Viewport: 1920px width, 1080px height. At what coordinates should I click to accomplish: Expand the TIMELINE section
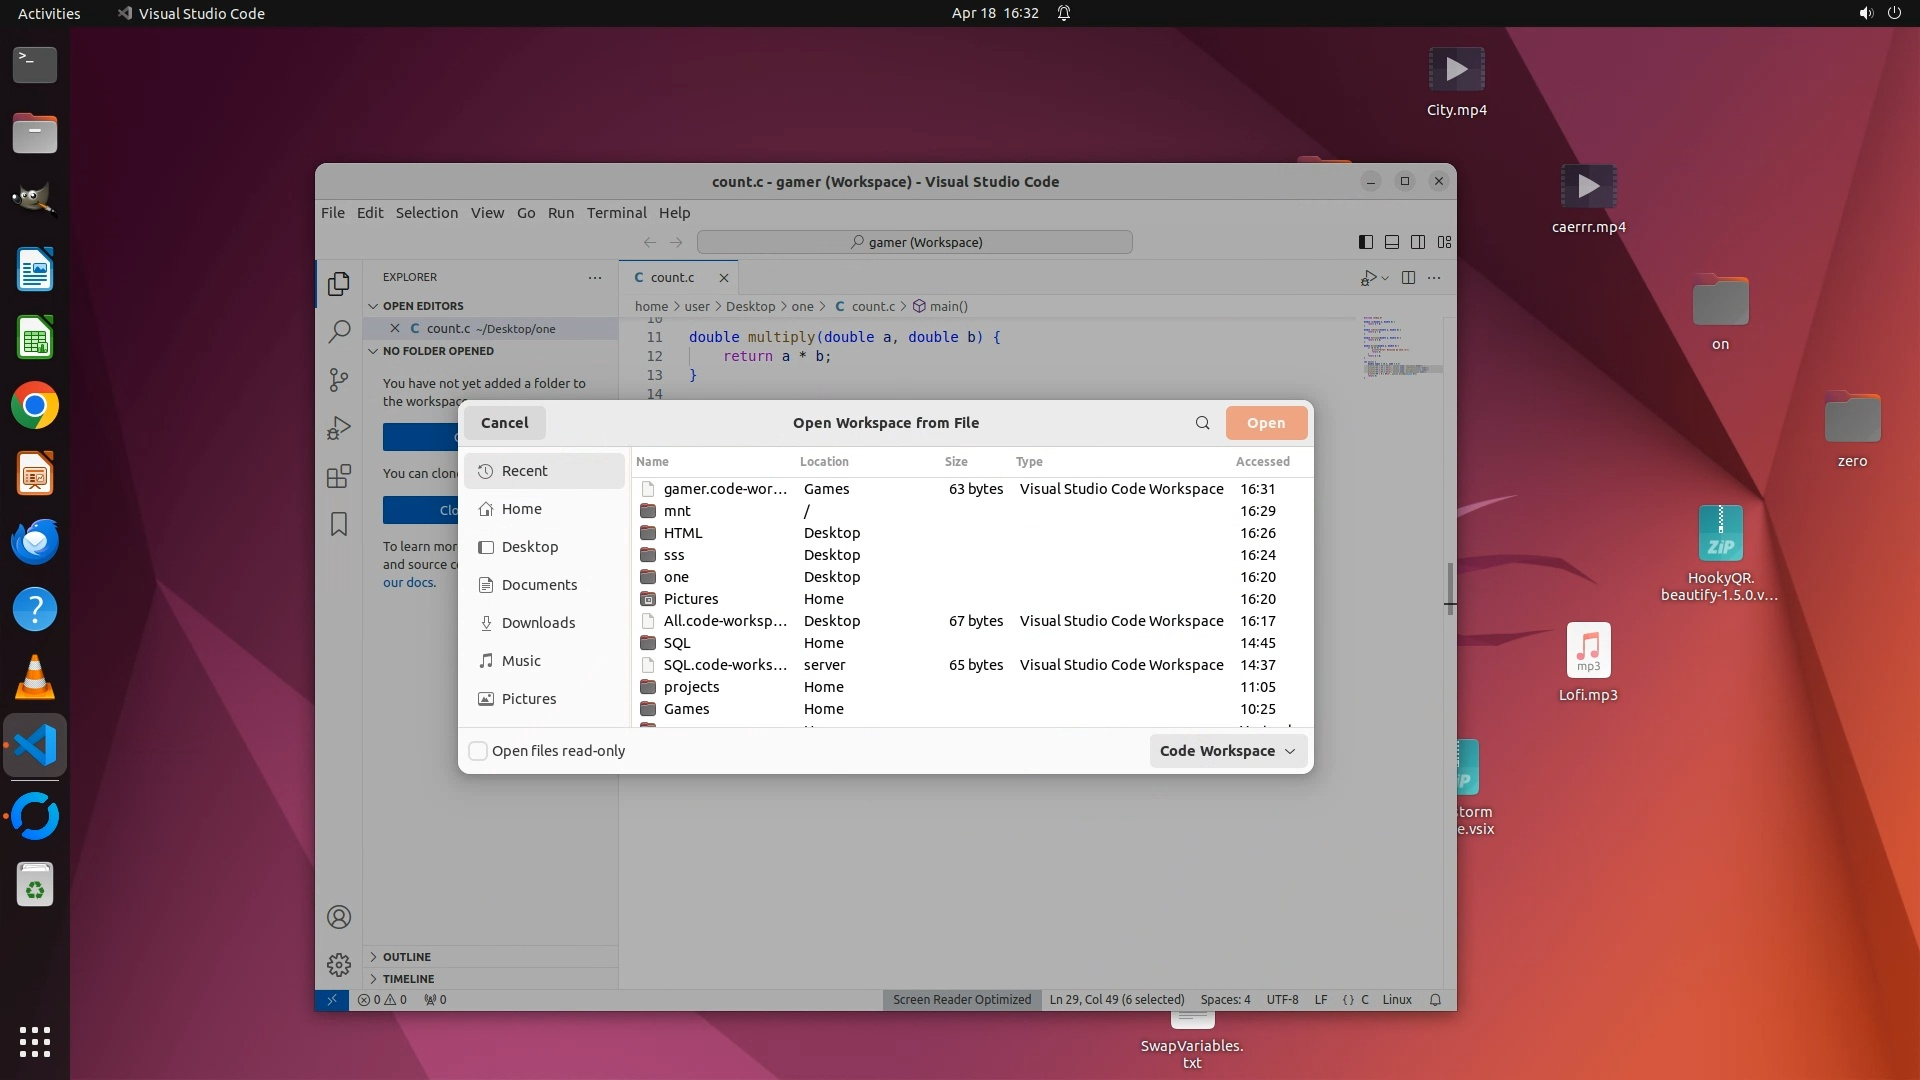point(408,979)
